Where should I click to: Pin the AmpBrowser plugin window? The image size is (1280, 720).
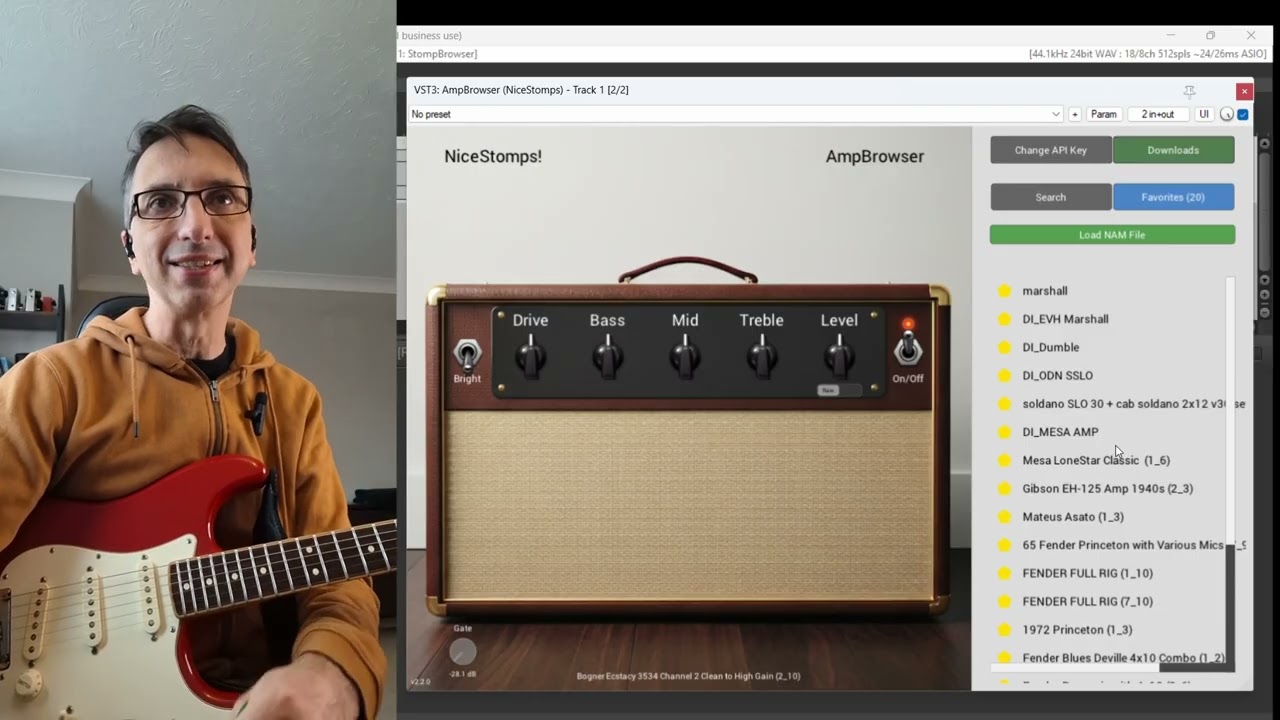click(1189, 91)
